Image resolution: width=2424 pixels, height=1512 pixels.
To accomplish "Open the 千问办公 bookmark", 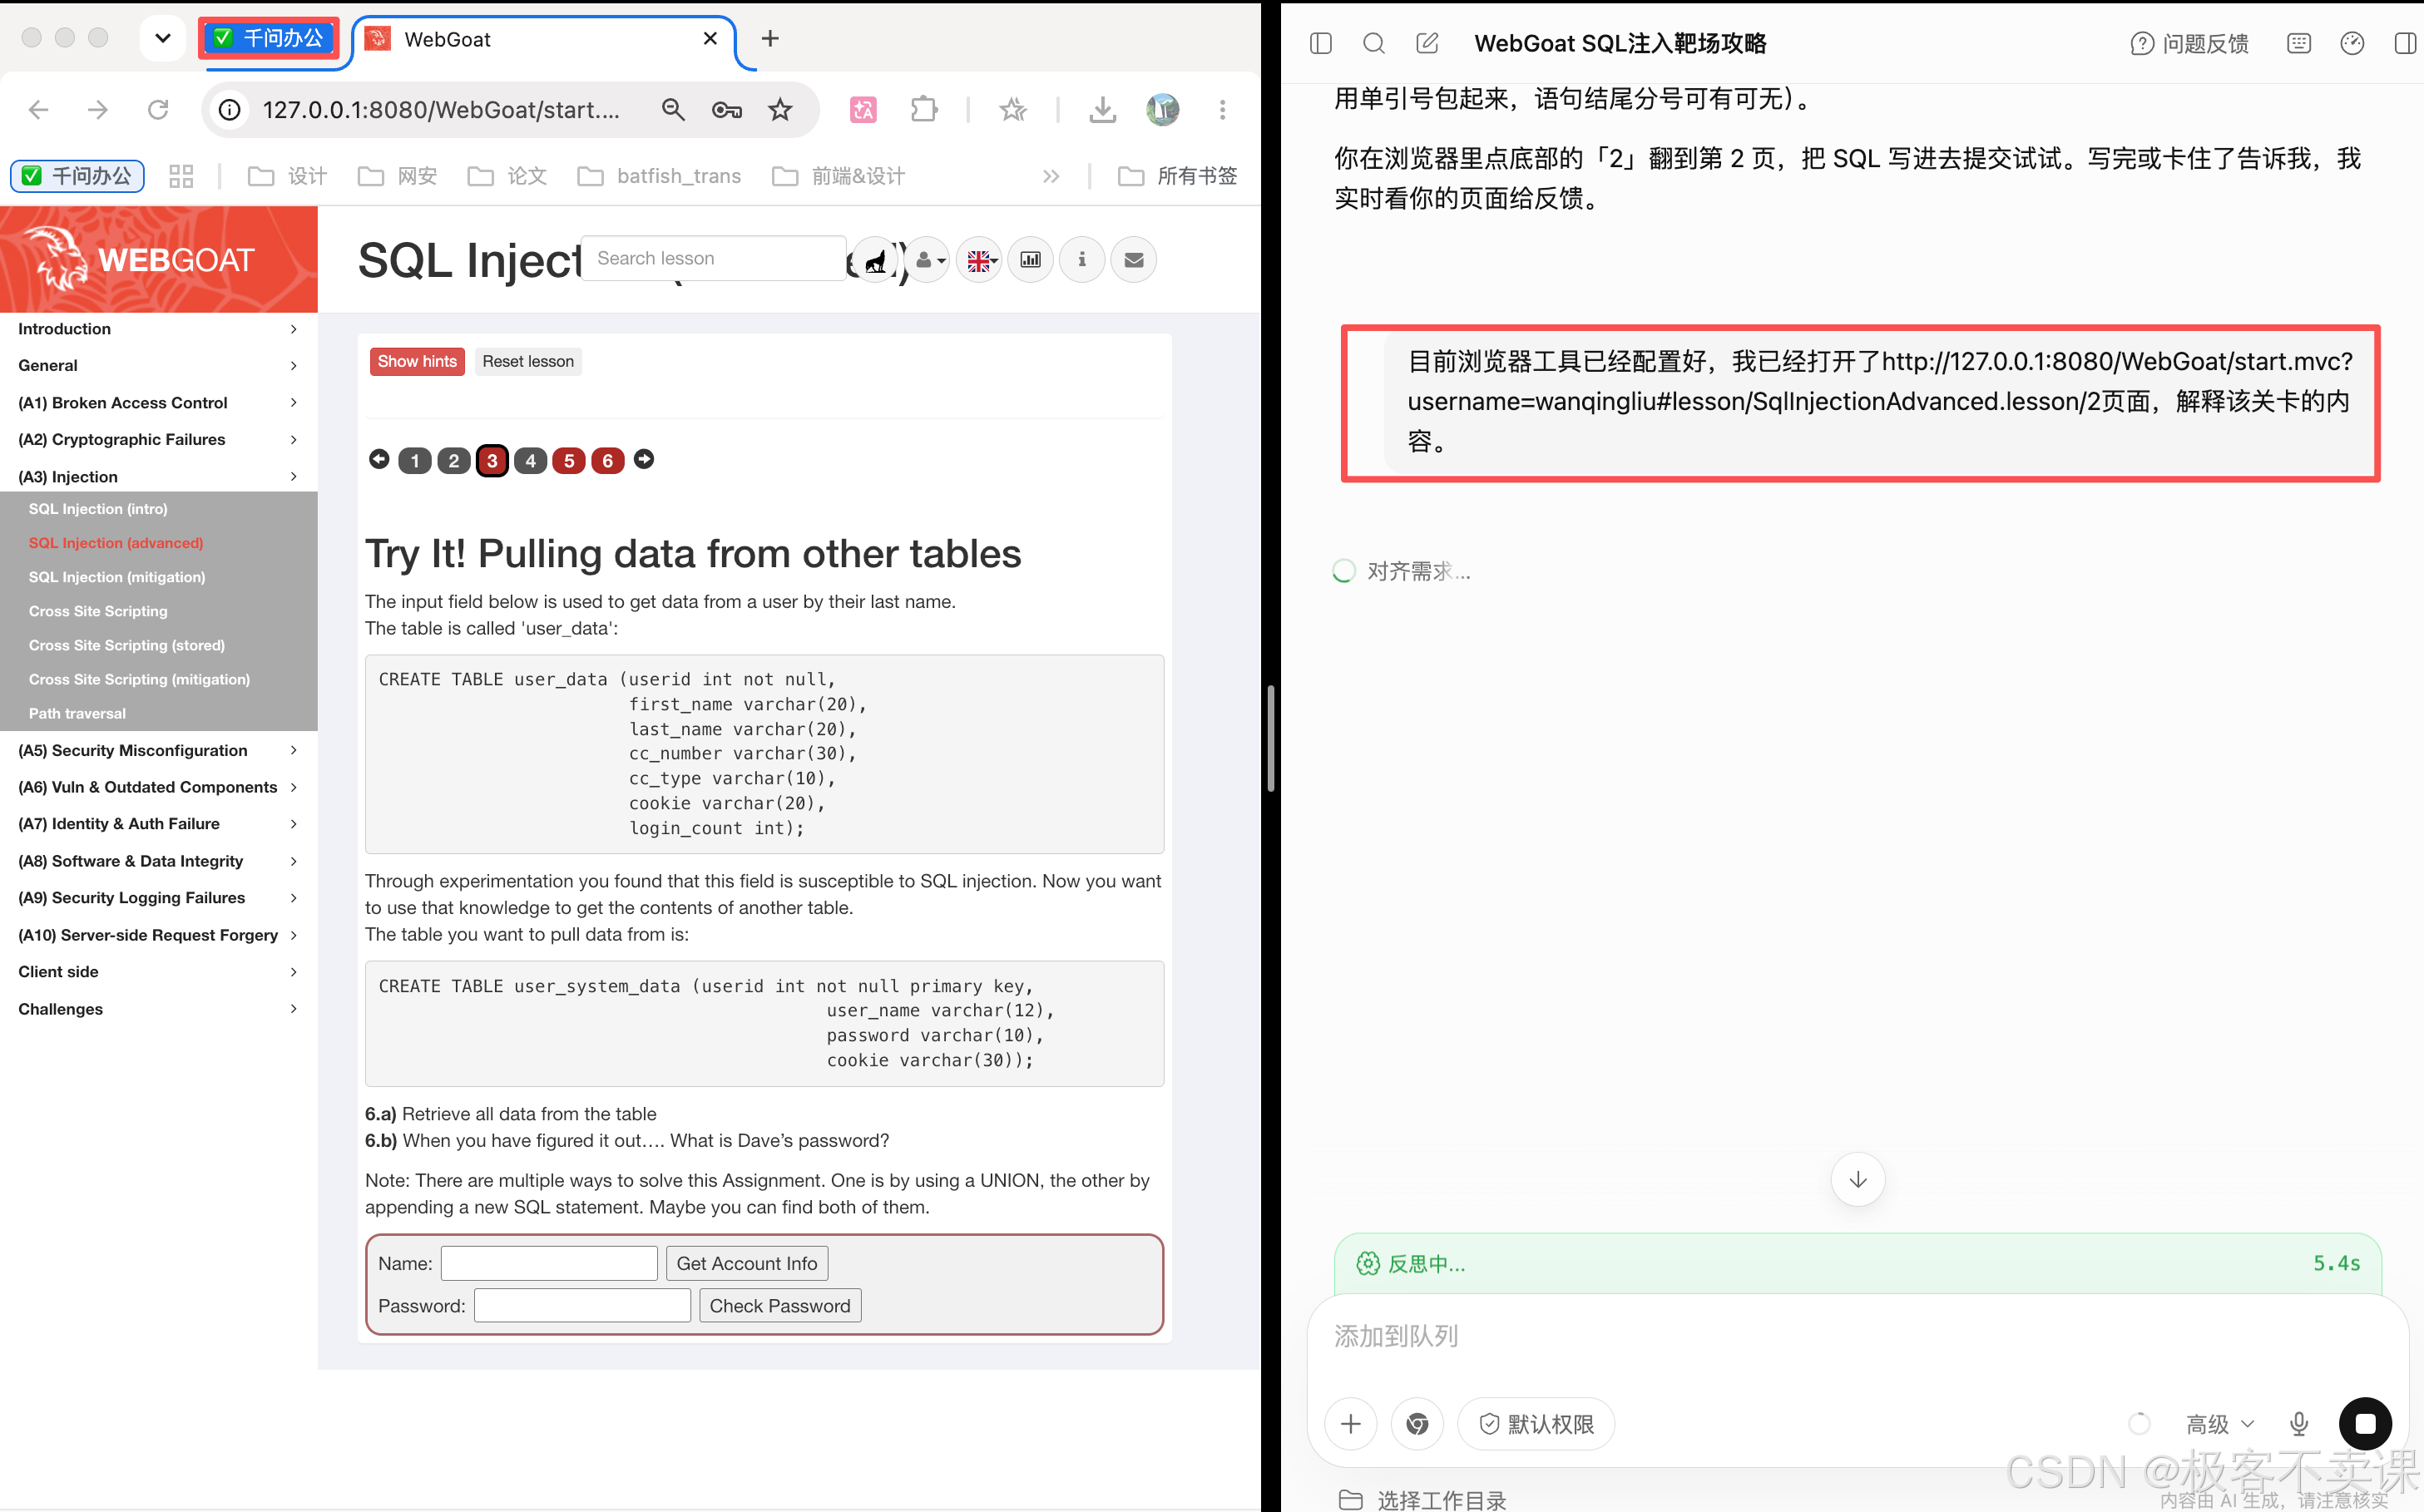I will (78, 177).
